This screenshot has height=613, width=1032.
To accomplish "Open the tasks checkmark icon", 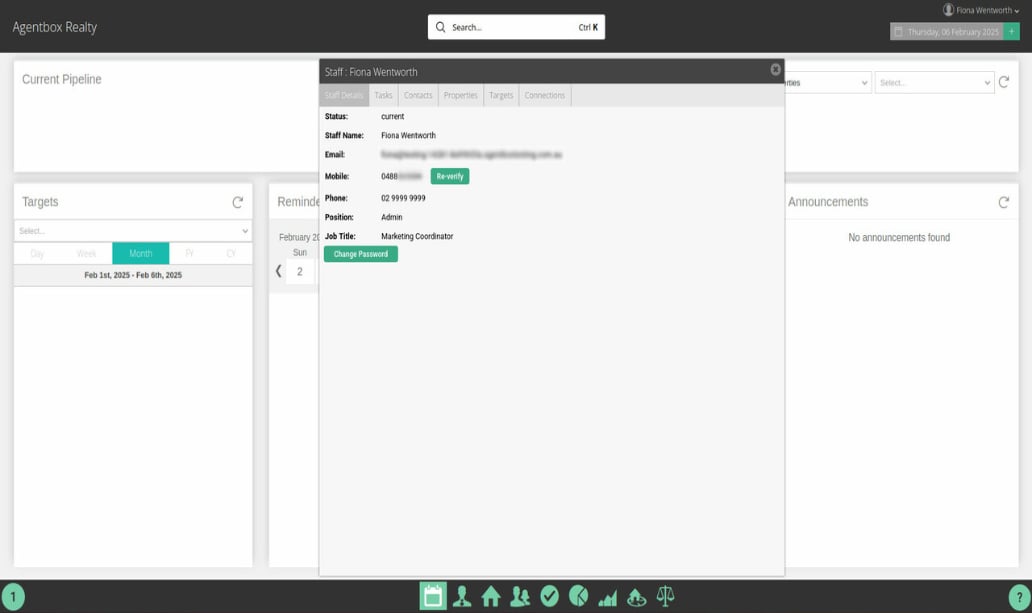I will tap(550, 597).
